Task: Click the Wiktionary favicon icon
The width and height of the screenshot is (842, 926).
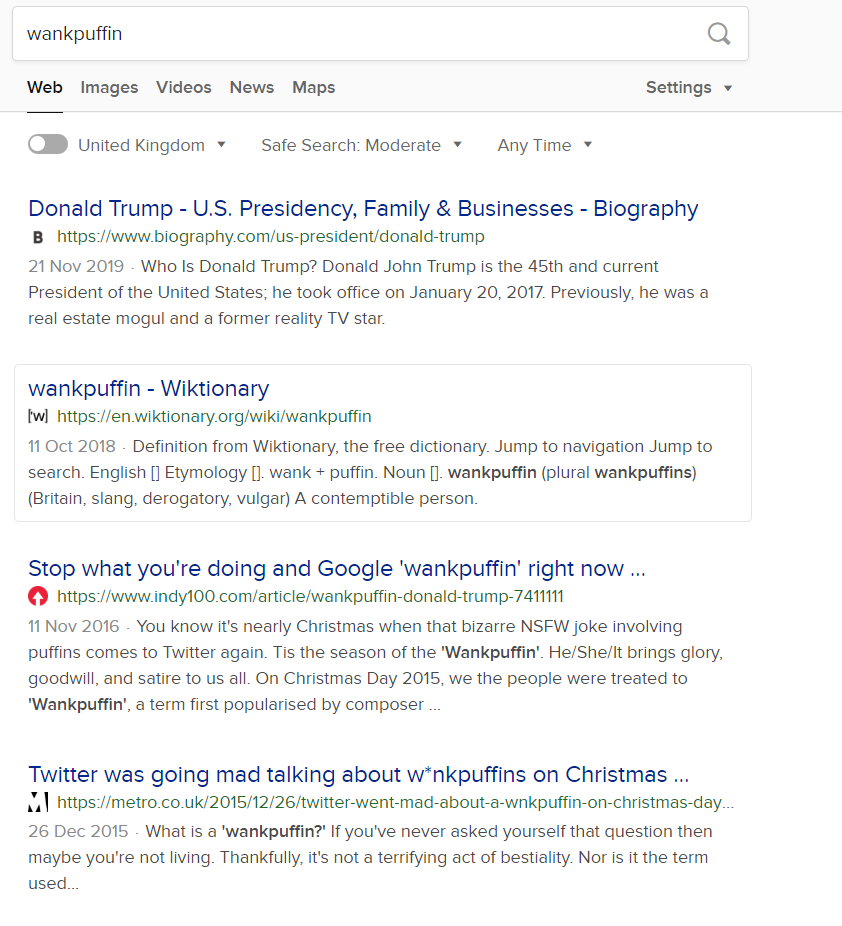Action: click(38, 416)
